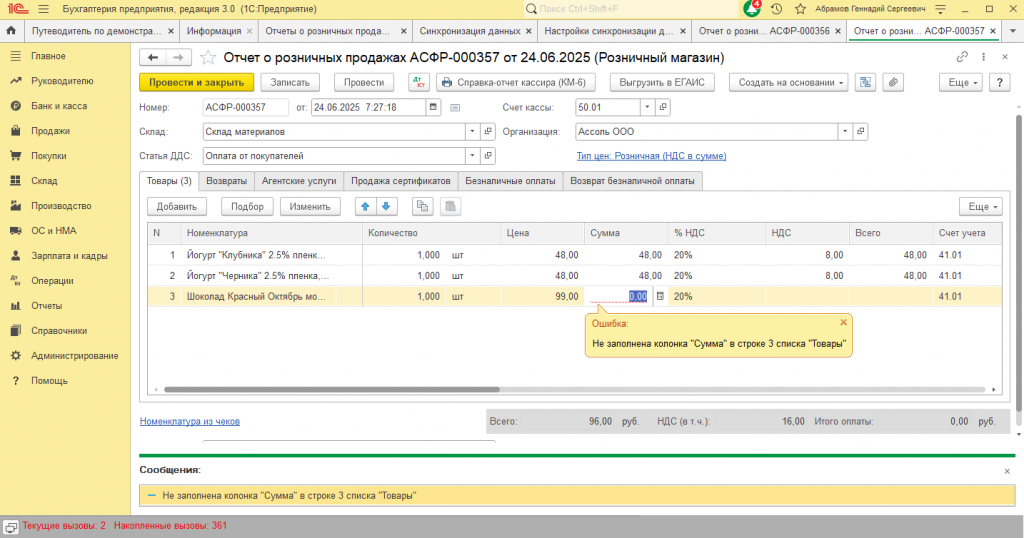
Task: Open Создать на основании dropdown
Action: [x=788, y=82]
